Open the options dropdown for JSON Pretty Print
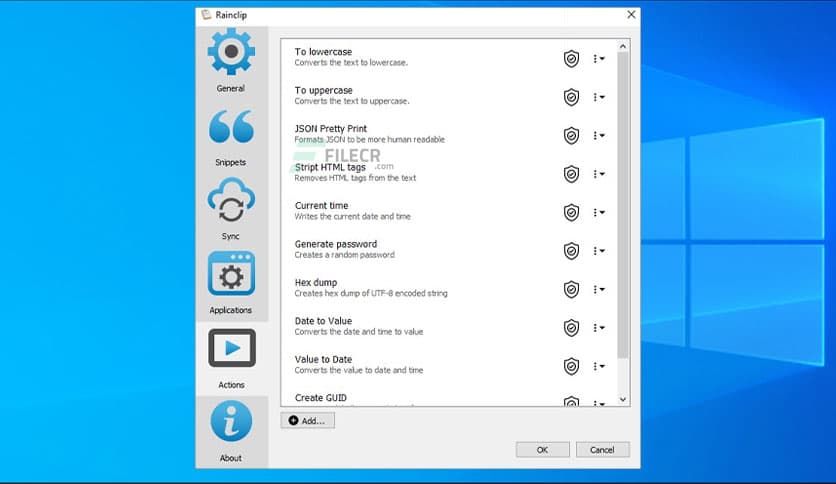Screen dimensions: 836x484 599,135
